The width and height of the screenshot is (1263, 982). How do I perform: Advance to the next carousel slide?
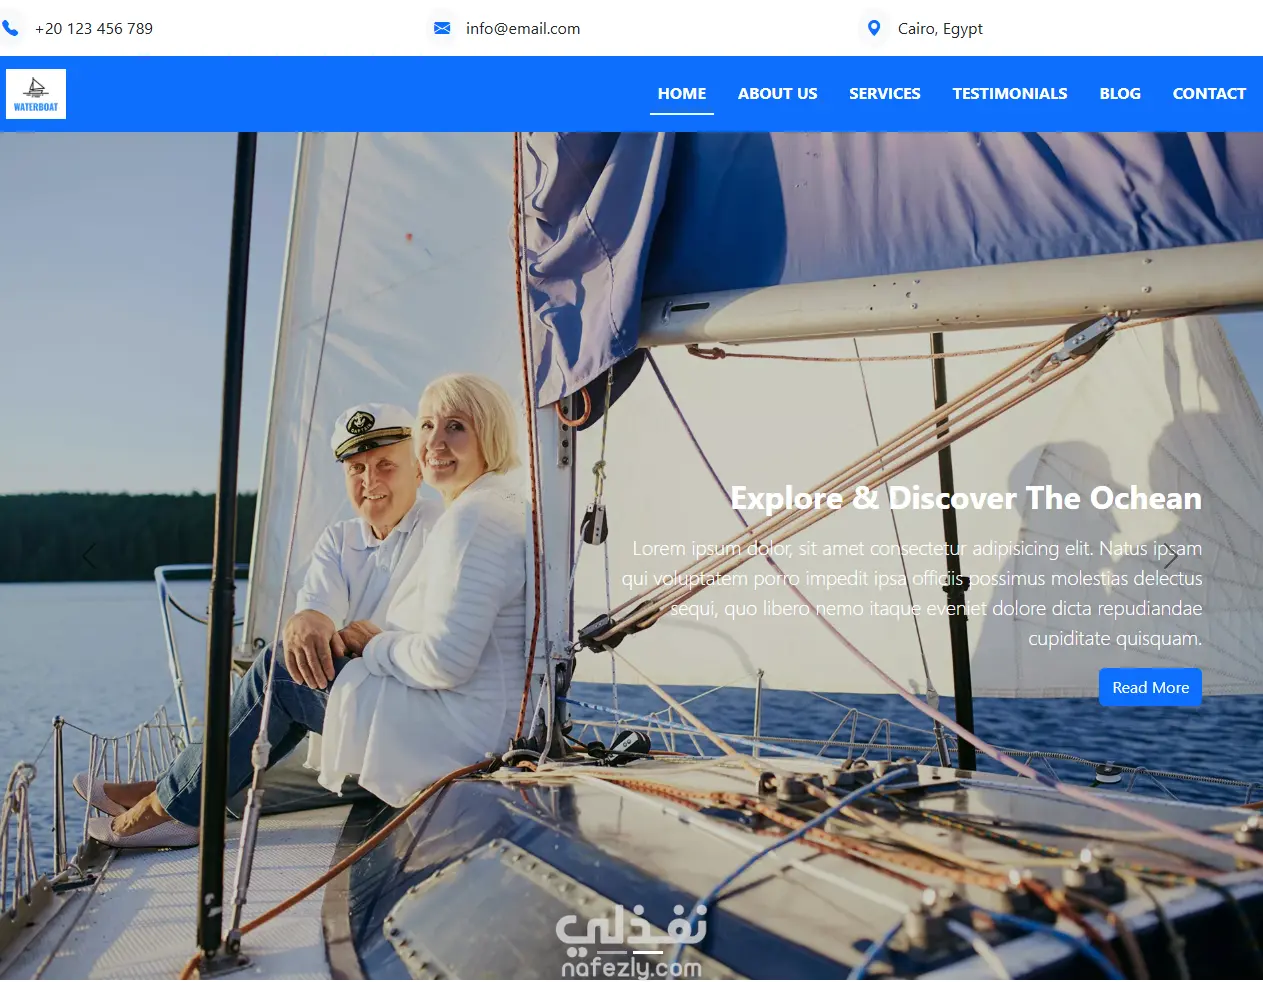(1170, 556)
